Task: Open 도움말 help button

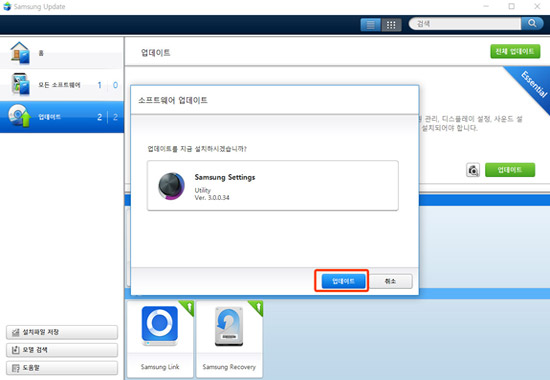Action: point(62,368)
